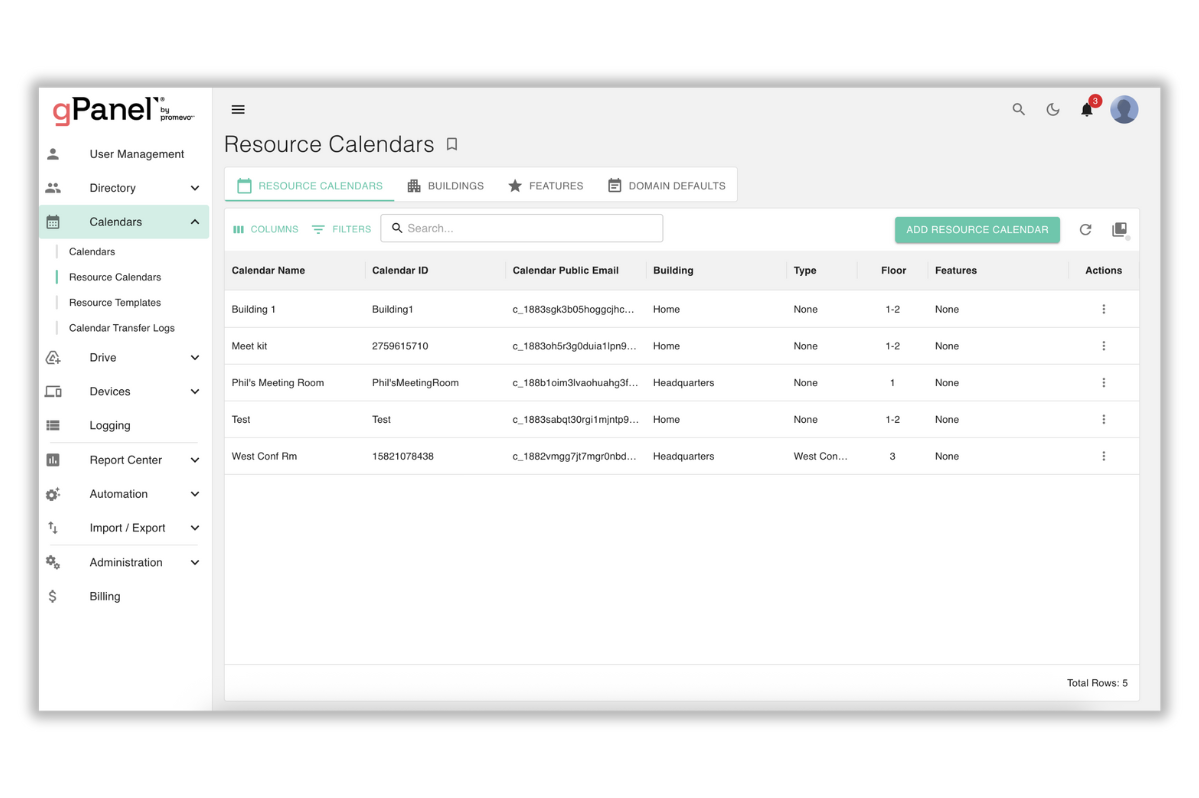This screenshot has height=798, width=1199.
Task: Switch to the Resource Calendars tab
Action: click(310, 186)
